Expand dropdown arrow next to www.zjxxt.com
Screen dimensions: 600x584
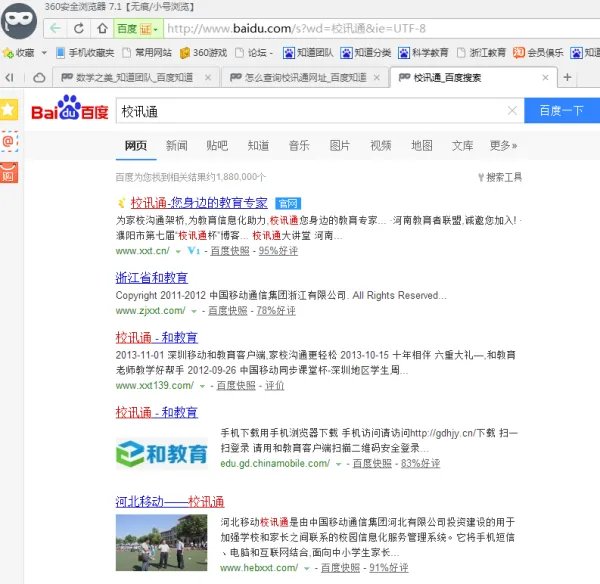click(194, 311)
